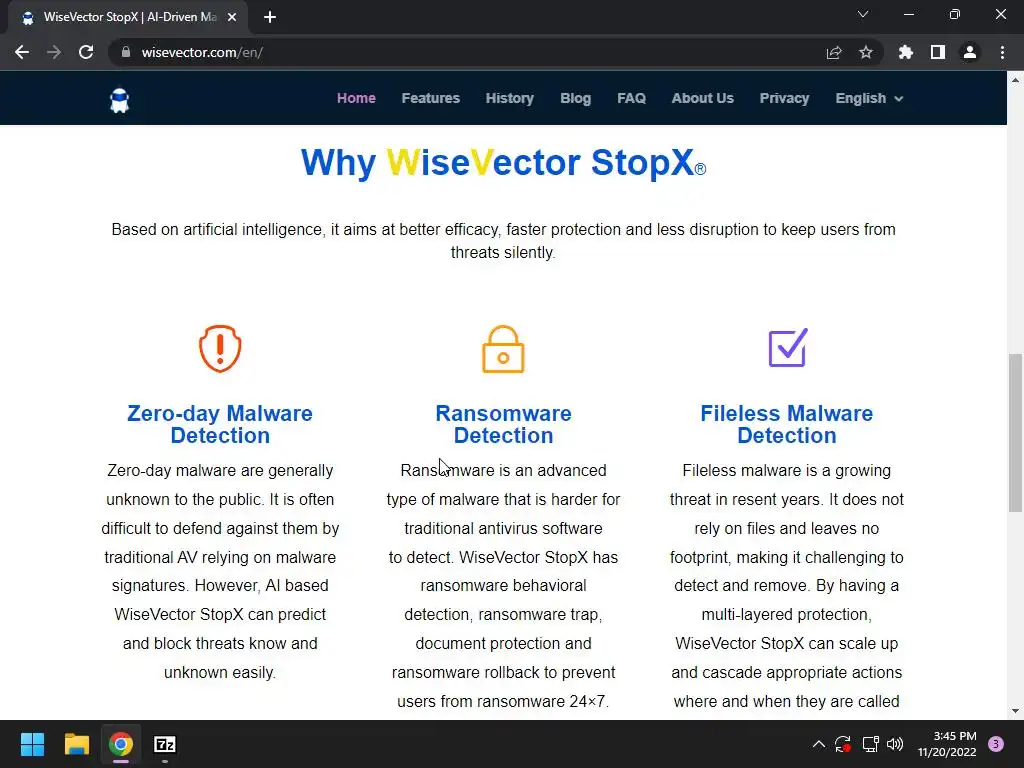Click sync status tray icon
The height and width of the screenshot is (768, 1024).
pos(843,744)
